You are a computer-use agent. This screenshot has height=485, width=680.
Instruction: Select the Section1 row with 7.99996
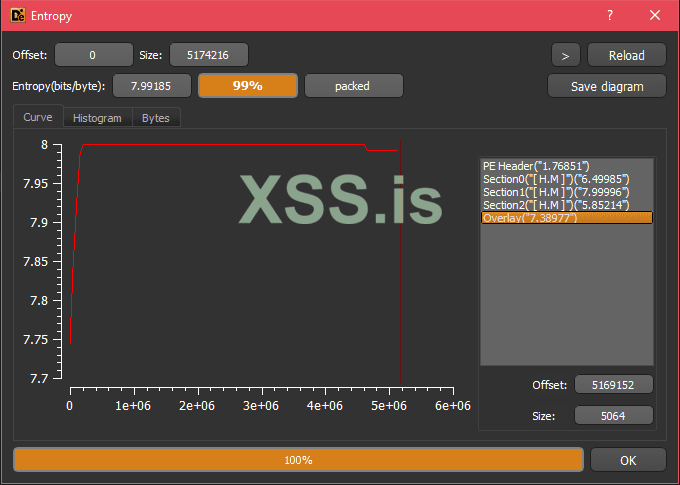(567, 192)
